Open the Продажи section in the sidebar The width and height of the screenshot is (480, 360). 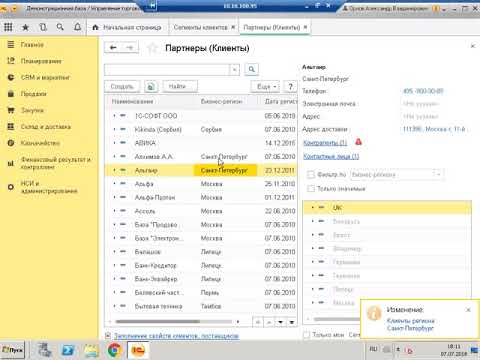34,94
